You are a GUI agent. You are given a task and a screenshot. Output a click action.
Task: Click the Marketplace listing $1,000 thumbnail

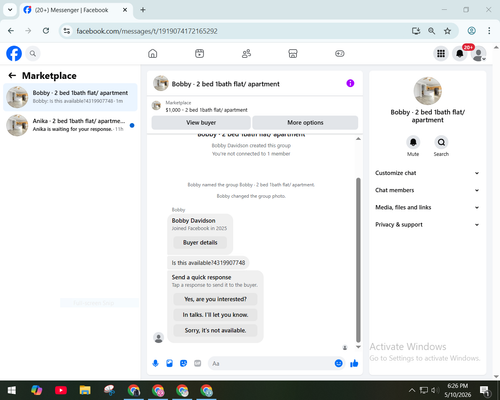pyautogui.click(x=156, y=106)
